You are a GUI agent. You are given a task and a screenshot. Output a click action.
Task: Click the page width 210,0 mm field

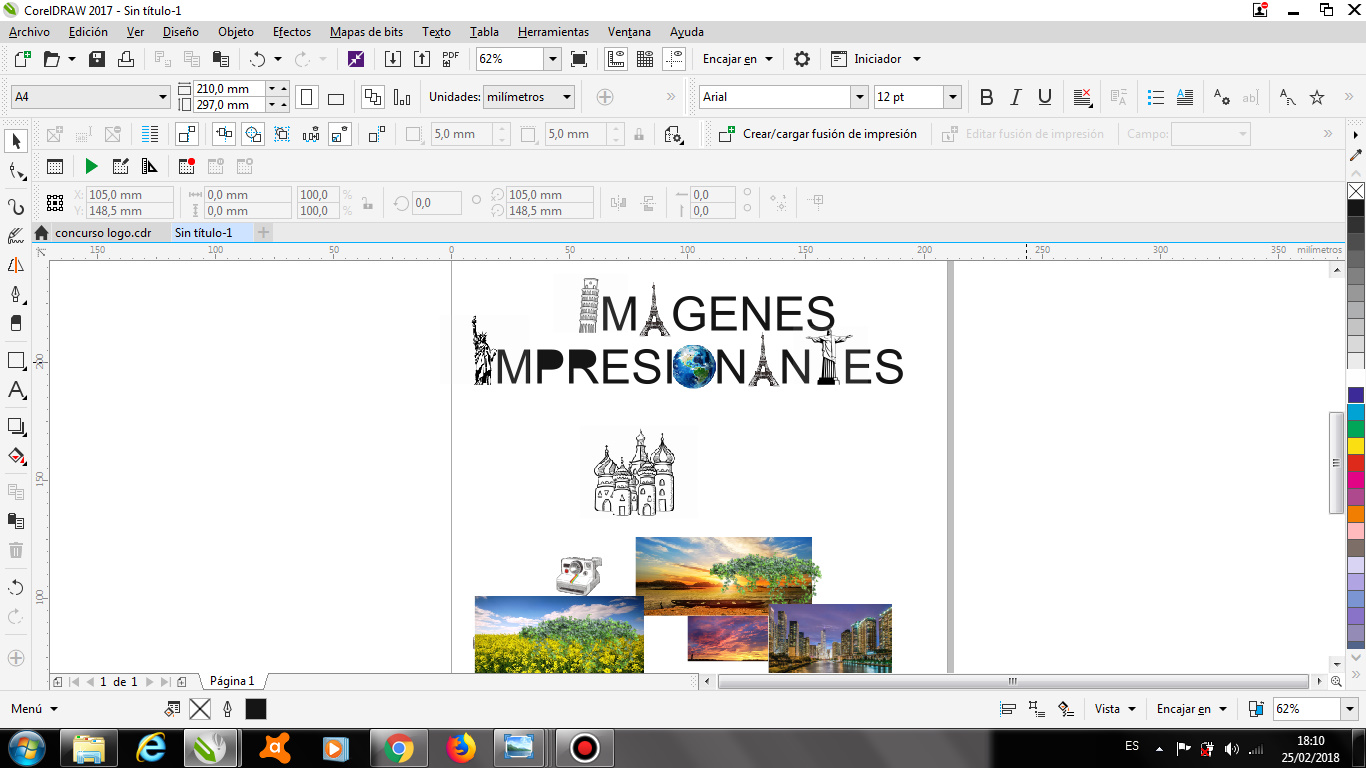pos(230,88)
